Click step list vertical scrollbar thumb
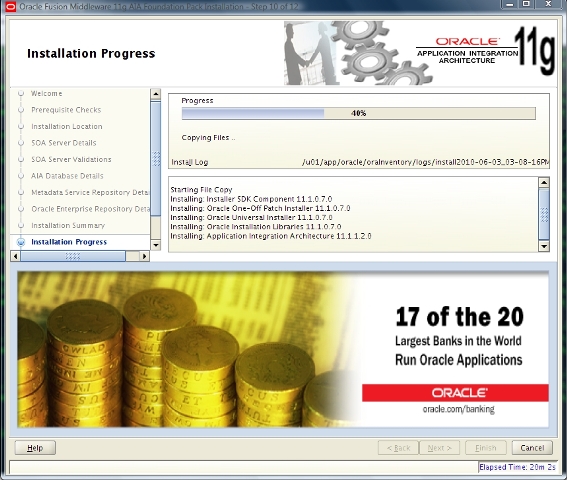The image size is (567, 480). coord(155,158)
